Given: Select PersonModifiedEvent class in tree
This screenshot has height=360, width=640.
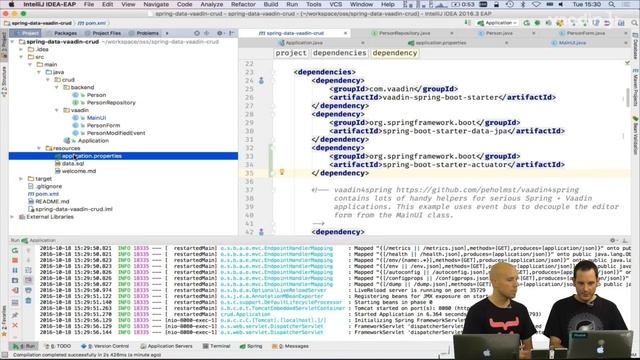Looking at the screenshot, I should [116, 133].
